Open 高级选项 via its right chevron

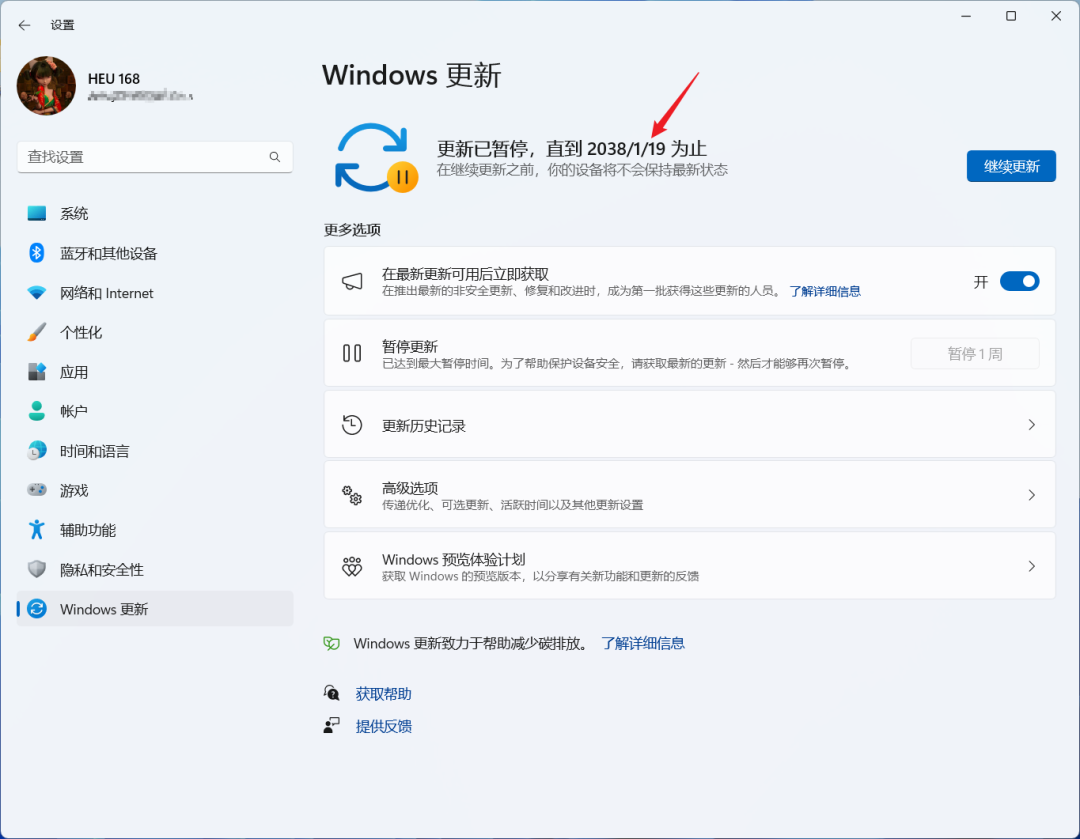[x=1032, y=495]
